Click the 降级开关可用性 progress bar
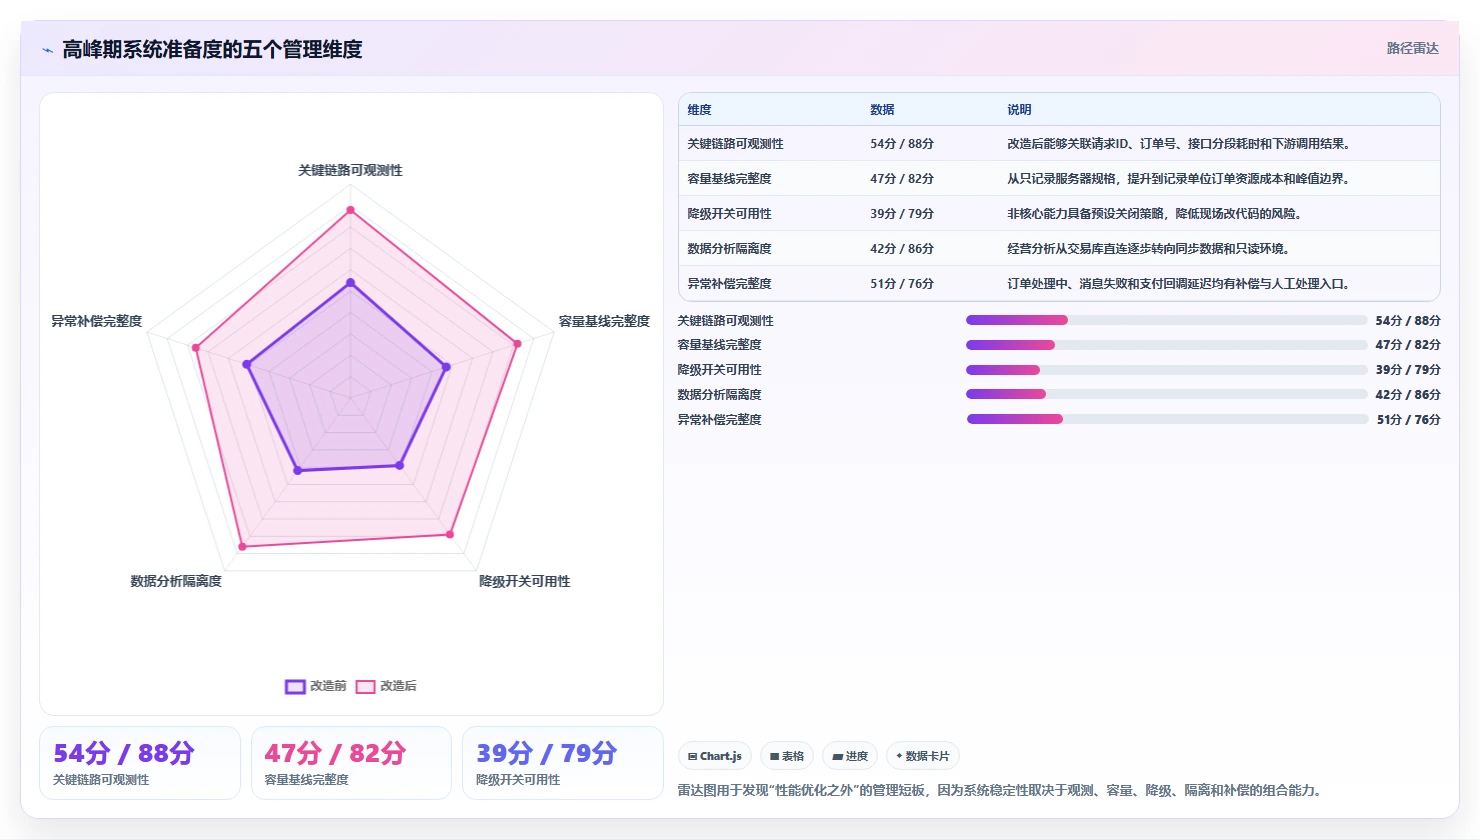This screenshot has height=840, width=1480. pyautogui.click(x=1166, y=370)
